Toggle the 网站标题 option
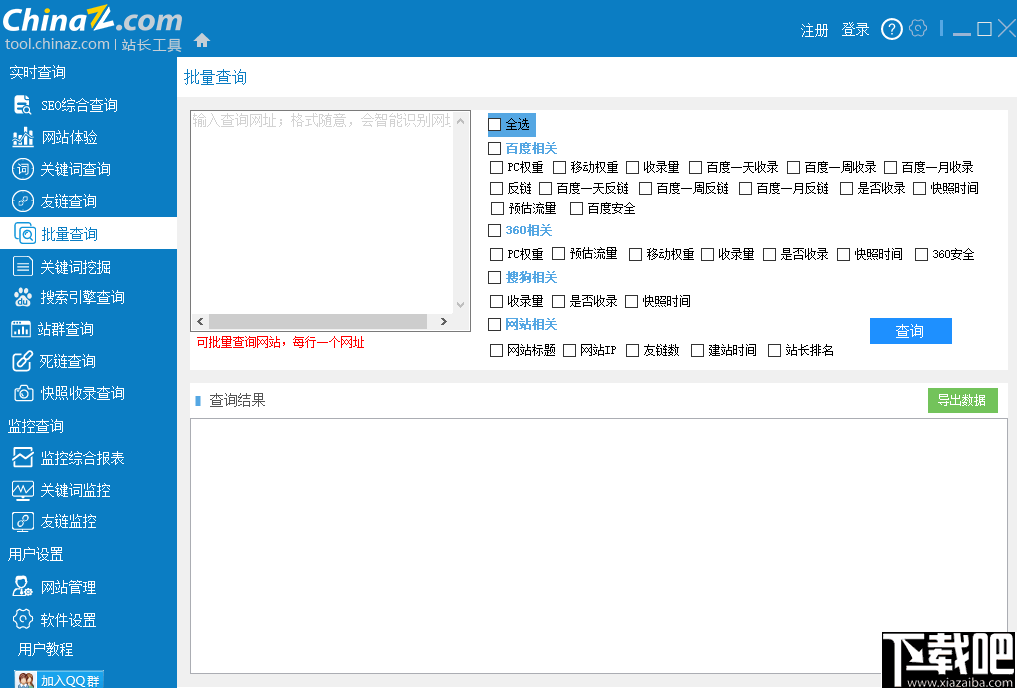Screen dimensions: 1017x688 (496, 350)
